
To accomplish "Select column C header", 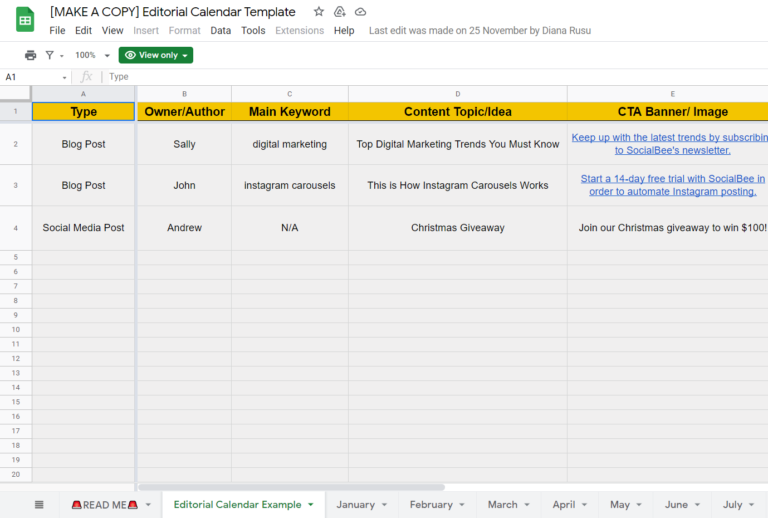I will click(x=289, y=94).
